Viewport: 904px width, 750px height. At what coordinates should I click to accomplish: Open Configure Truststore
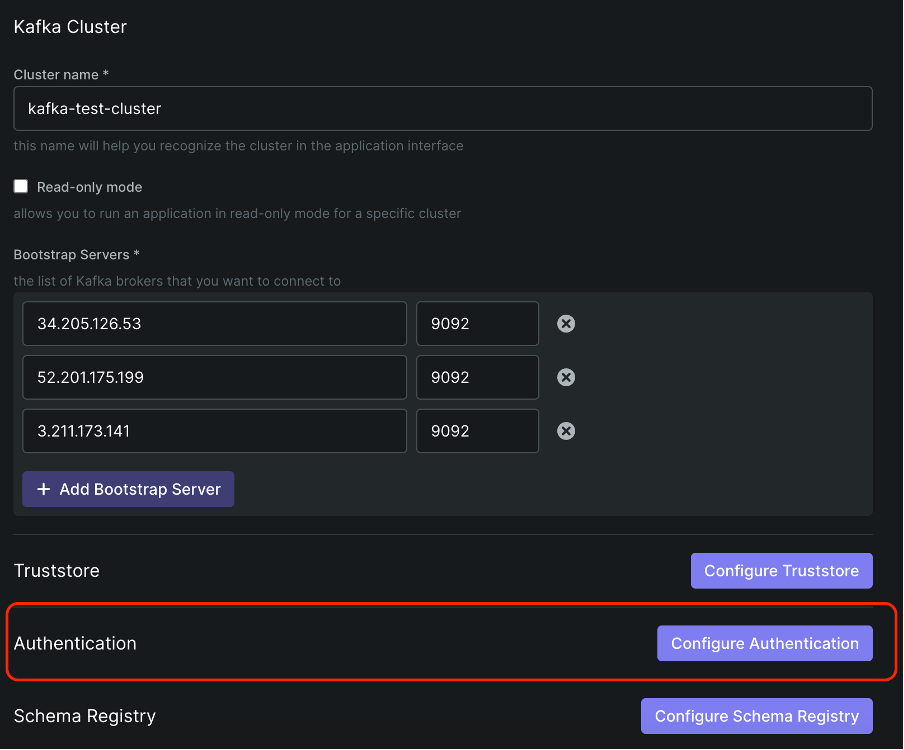781,571
